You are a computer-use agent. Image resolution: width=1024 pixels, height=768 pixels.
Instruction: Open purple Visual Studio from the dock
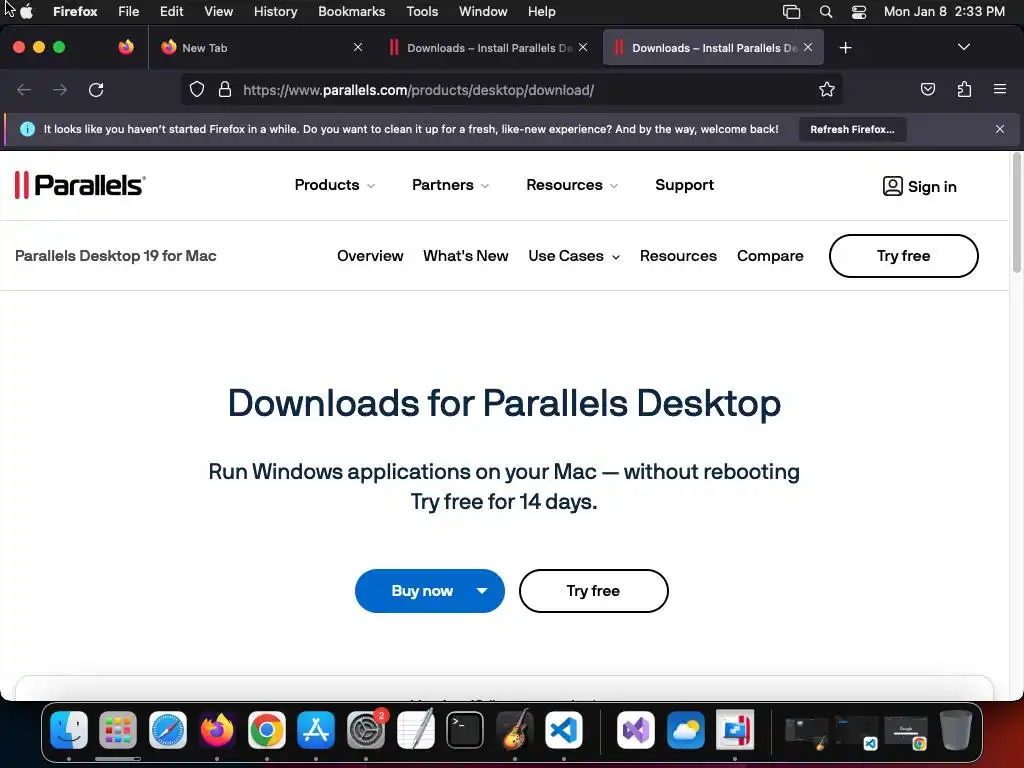point(635,729)
